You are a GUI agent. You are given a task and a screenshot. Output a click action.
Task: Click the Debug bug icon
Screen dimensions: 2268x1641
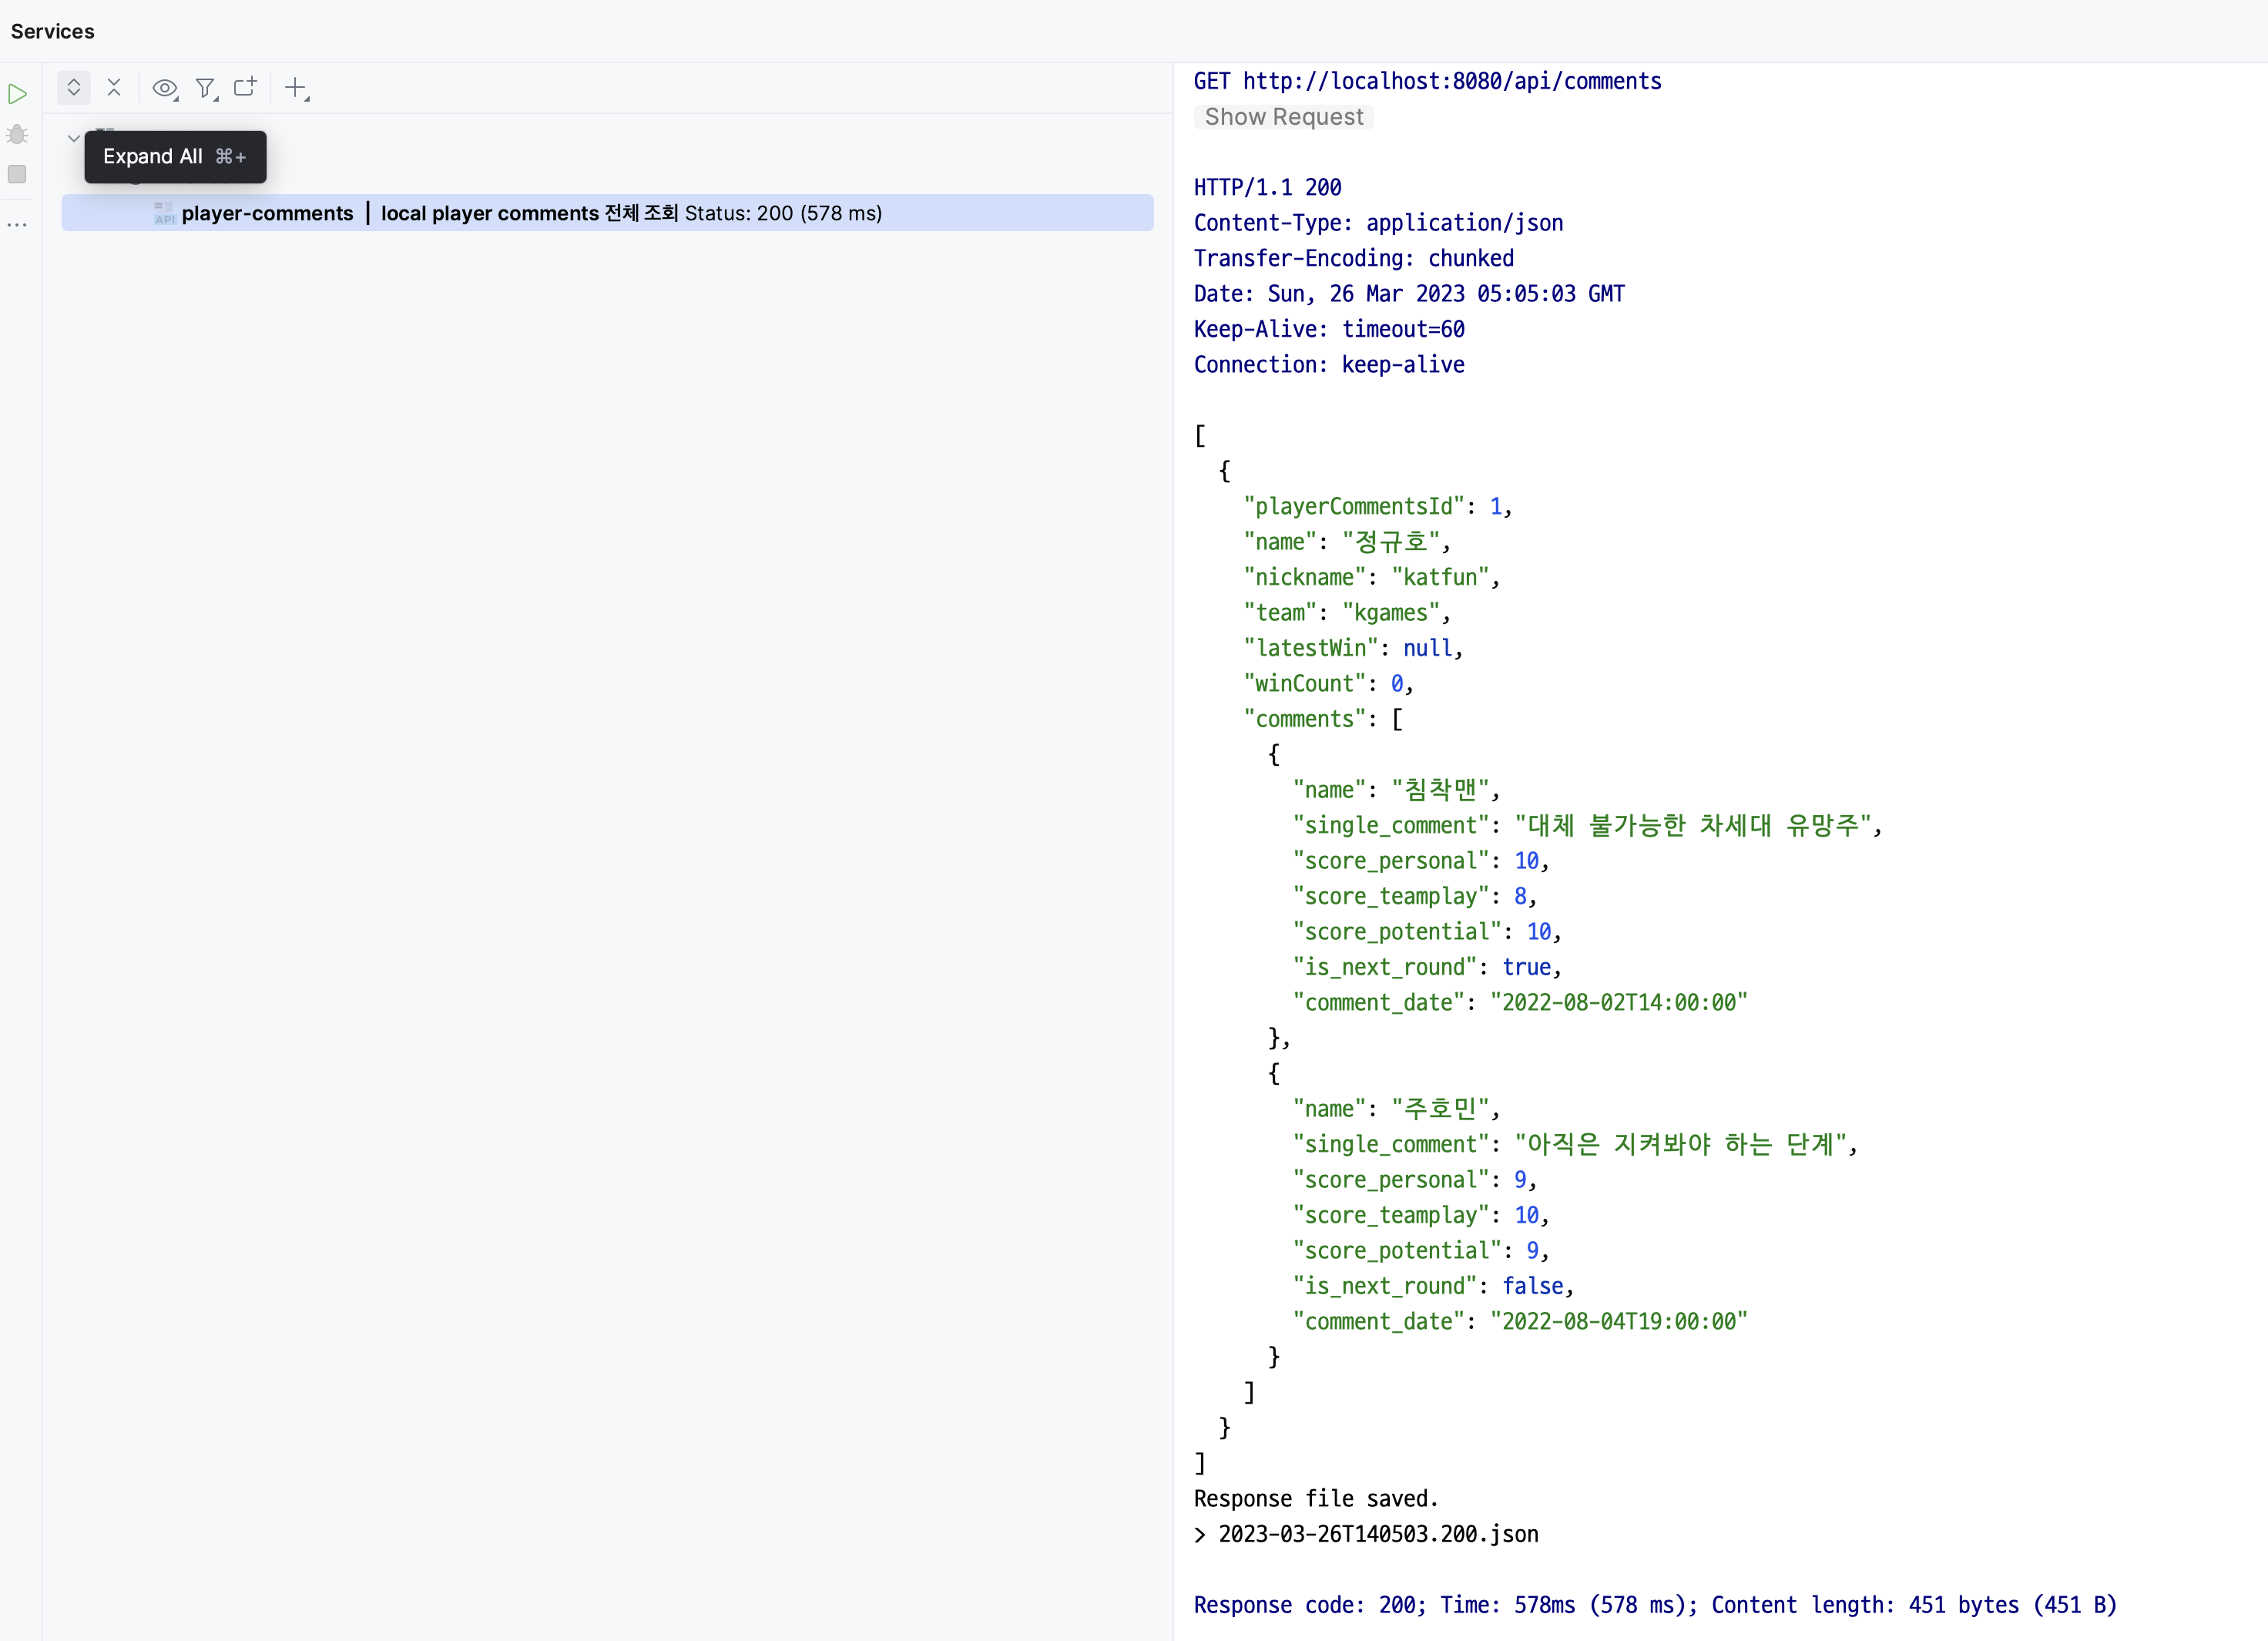click(x=17, y=134)
